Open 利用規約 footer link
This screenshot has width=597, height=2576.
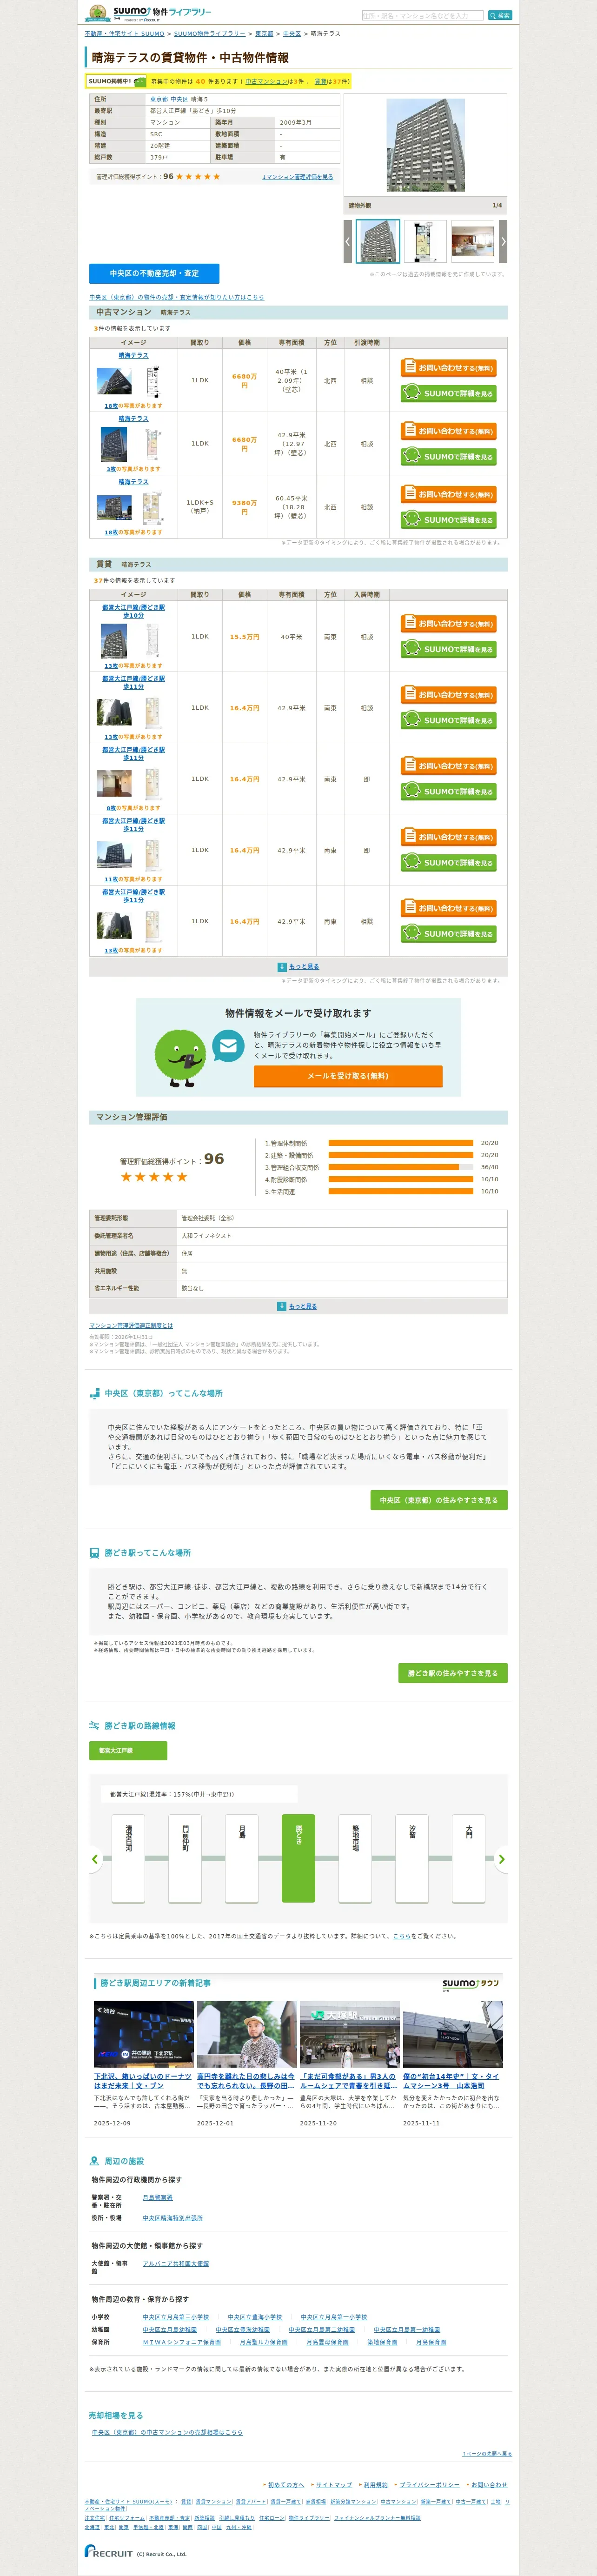[x=376, y=2485]
